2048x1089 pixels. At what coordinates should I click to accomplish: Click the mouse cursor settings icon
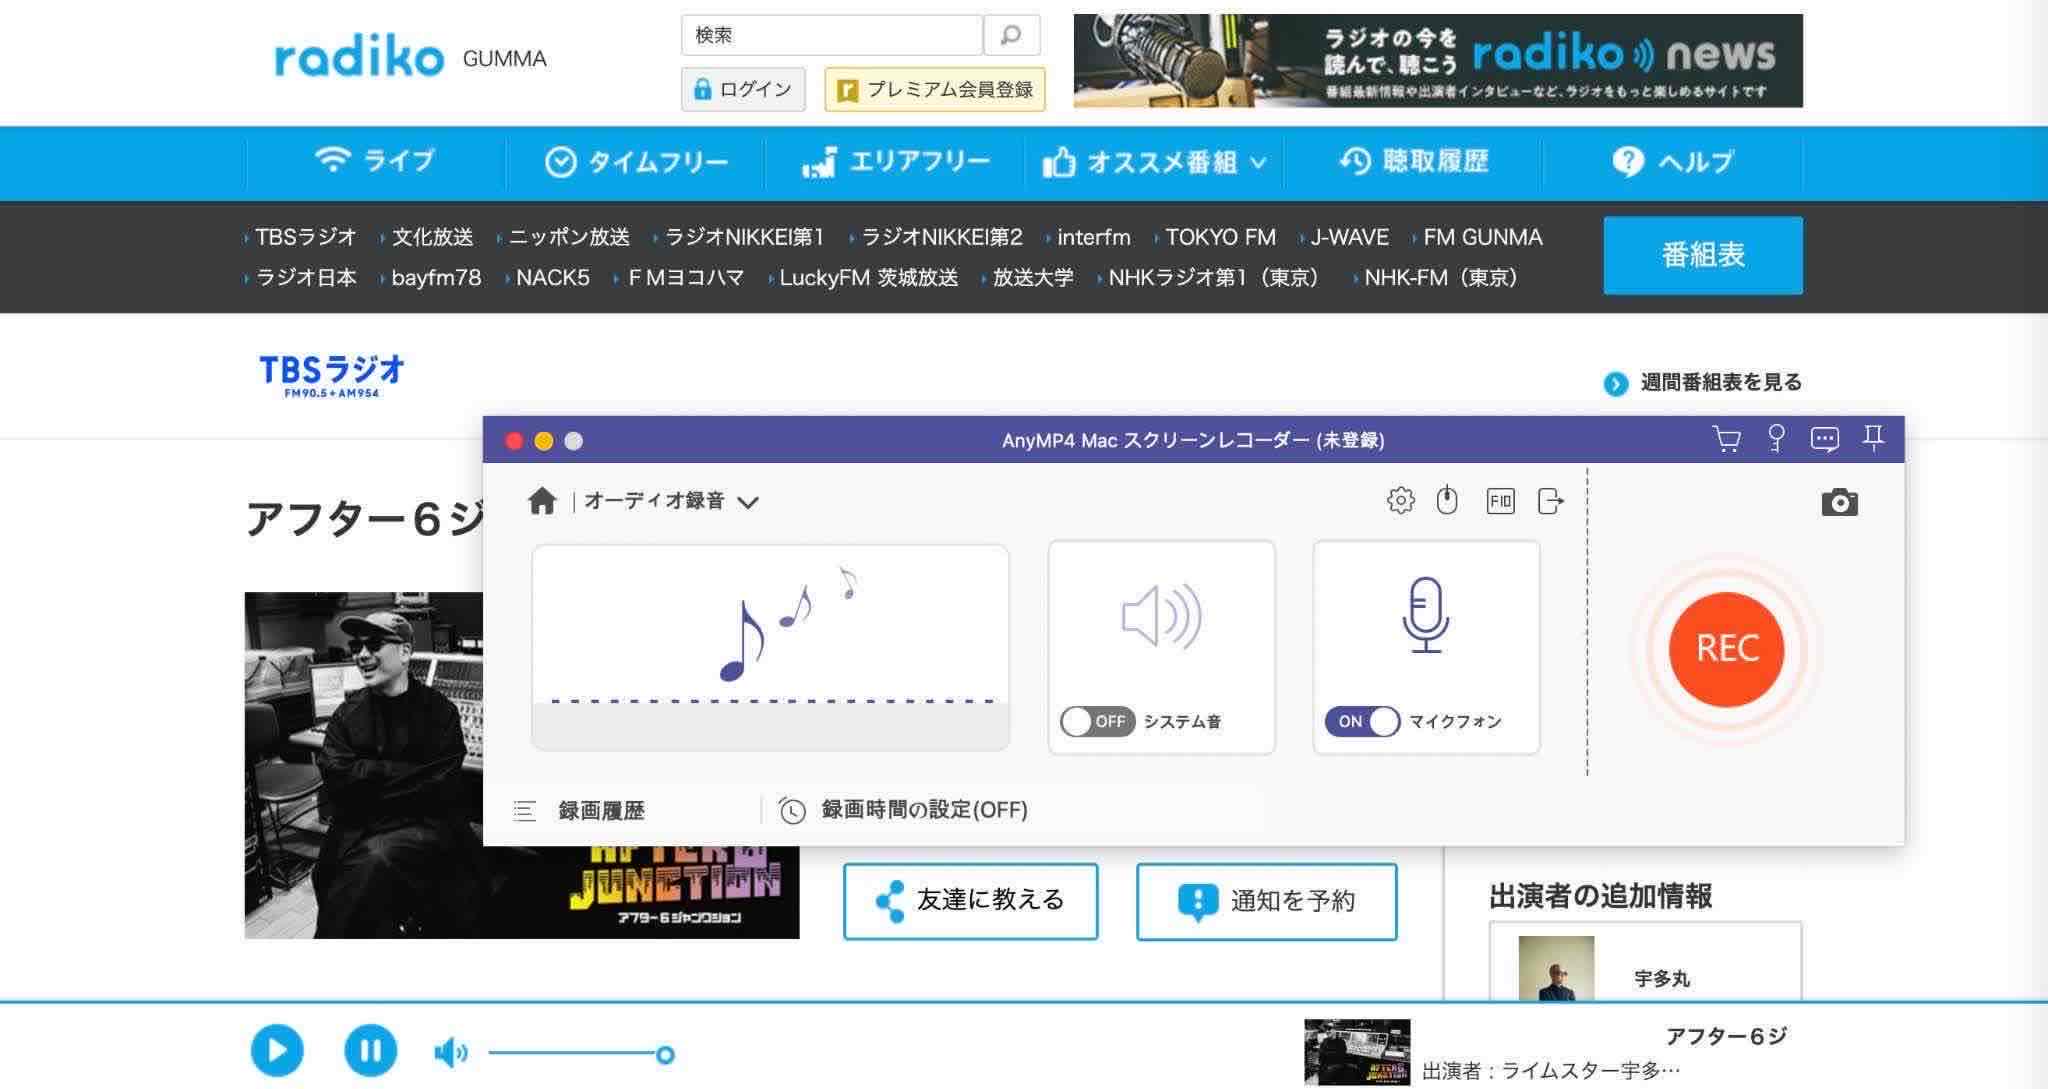point(1447,500)
